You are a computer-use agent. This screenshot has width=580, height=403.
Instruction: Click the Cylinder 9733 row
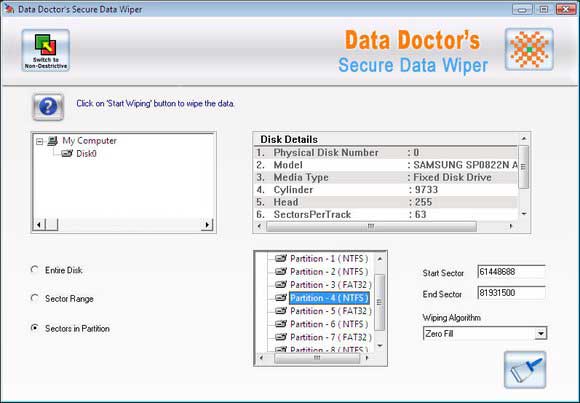click(x=386, y=190)
